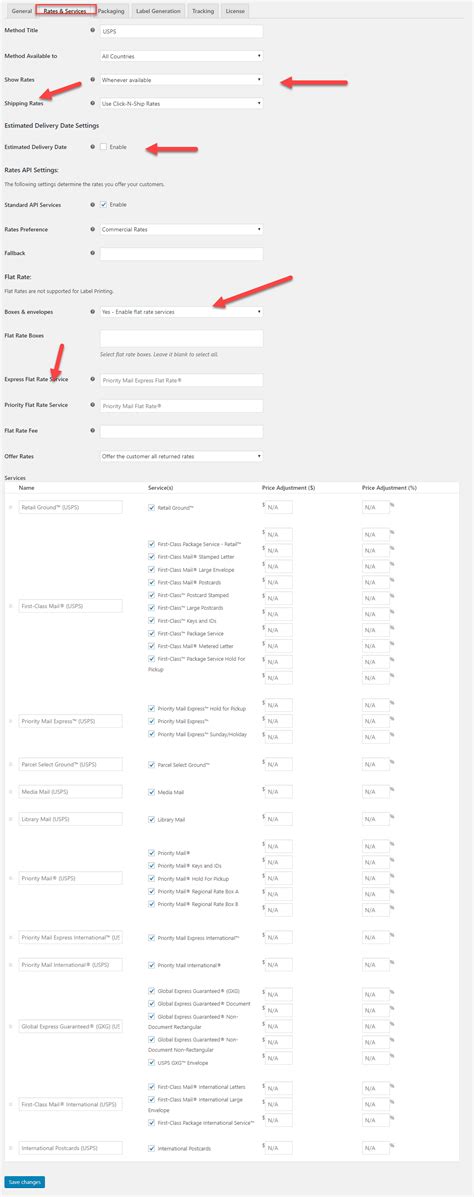Click the help icon for Flat Rate Fee

point(92,431)
